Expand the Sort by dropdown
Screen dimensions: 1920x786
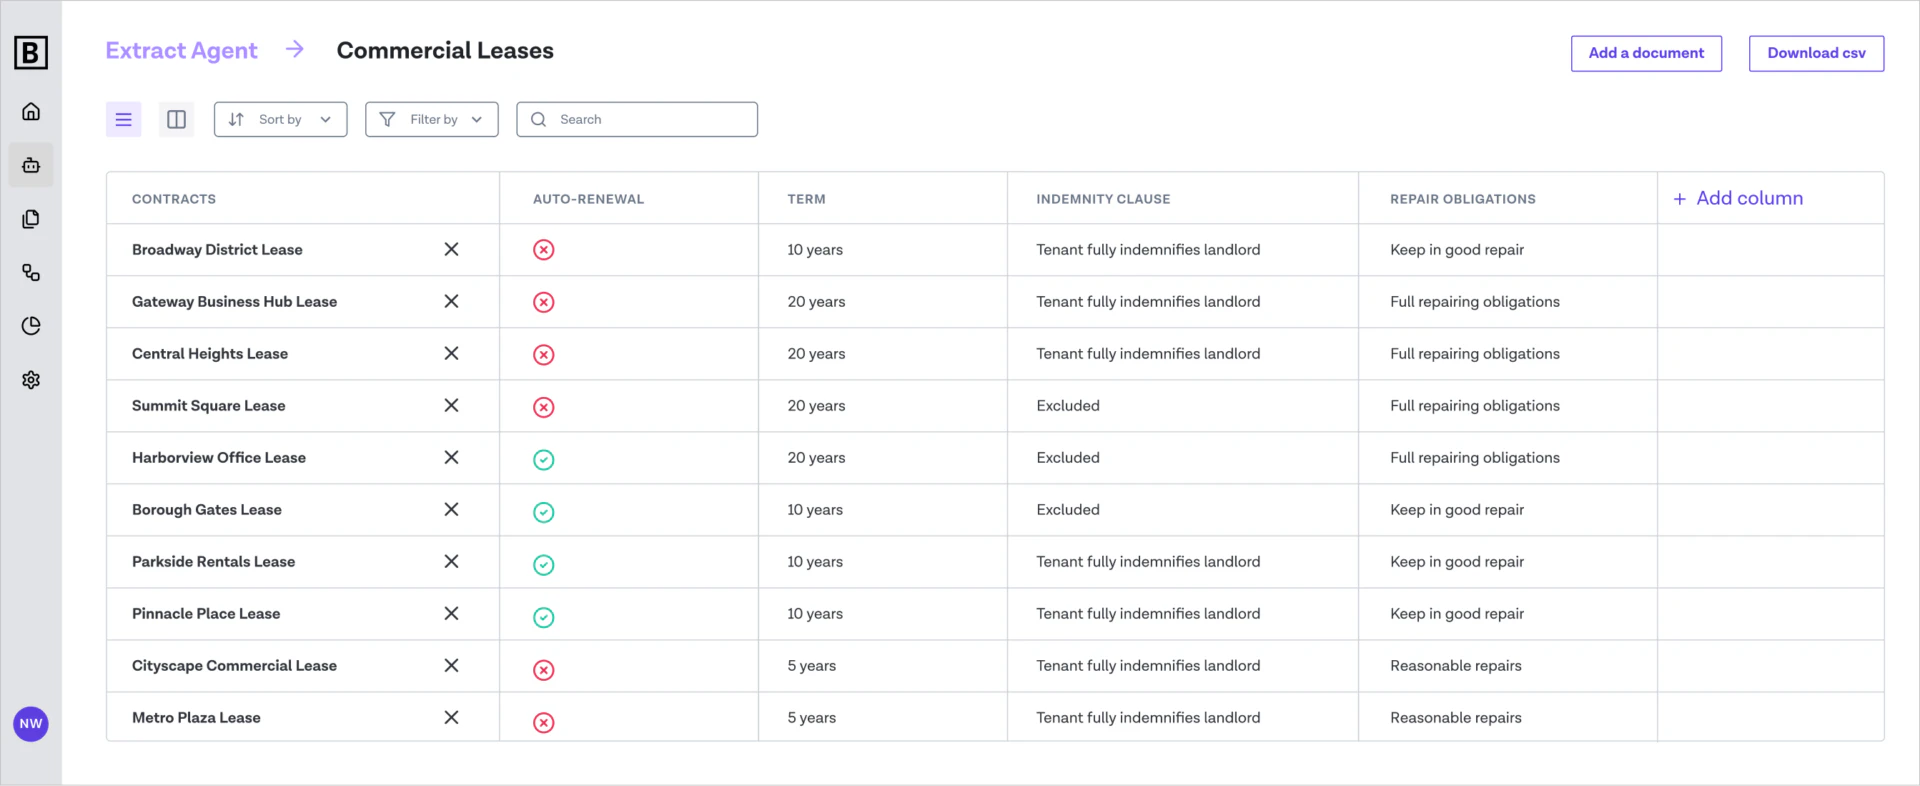coord(280,120)
